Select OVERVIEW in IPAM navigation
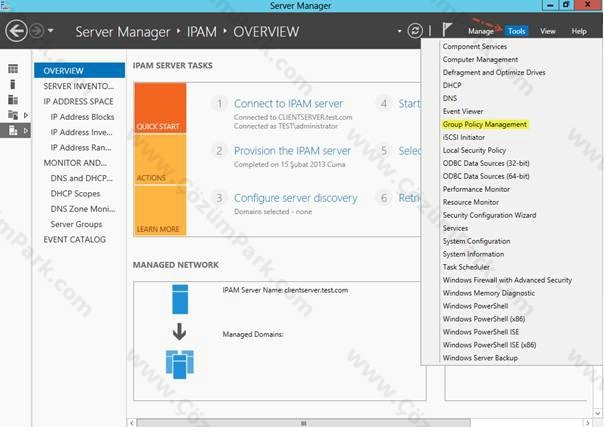 pyautogui.click(x=79, y=70)
